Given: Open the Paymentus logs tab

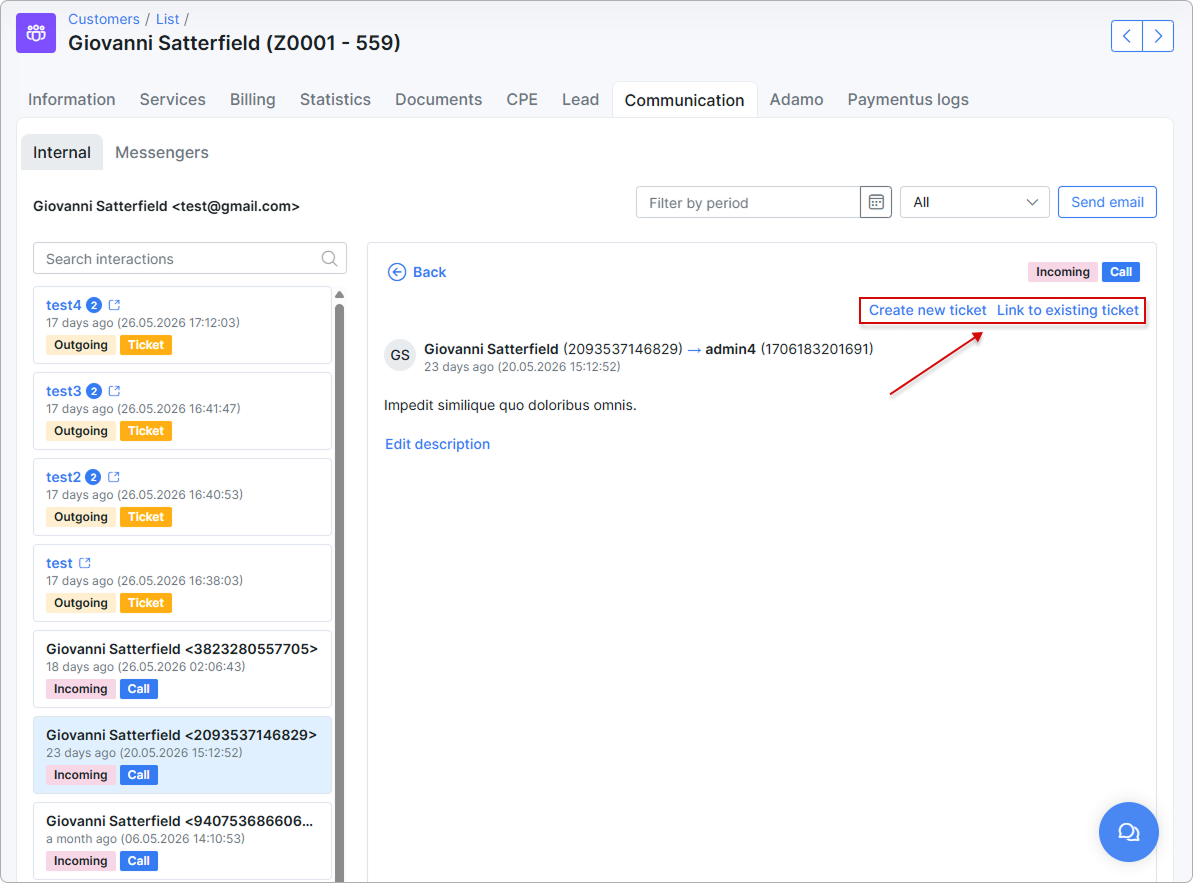Looking at the screenshot, I should point(908,100).
